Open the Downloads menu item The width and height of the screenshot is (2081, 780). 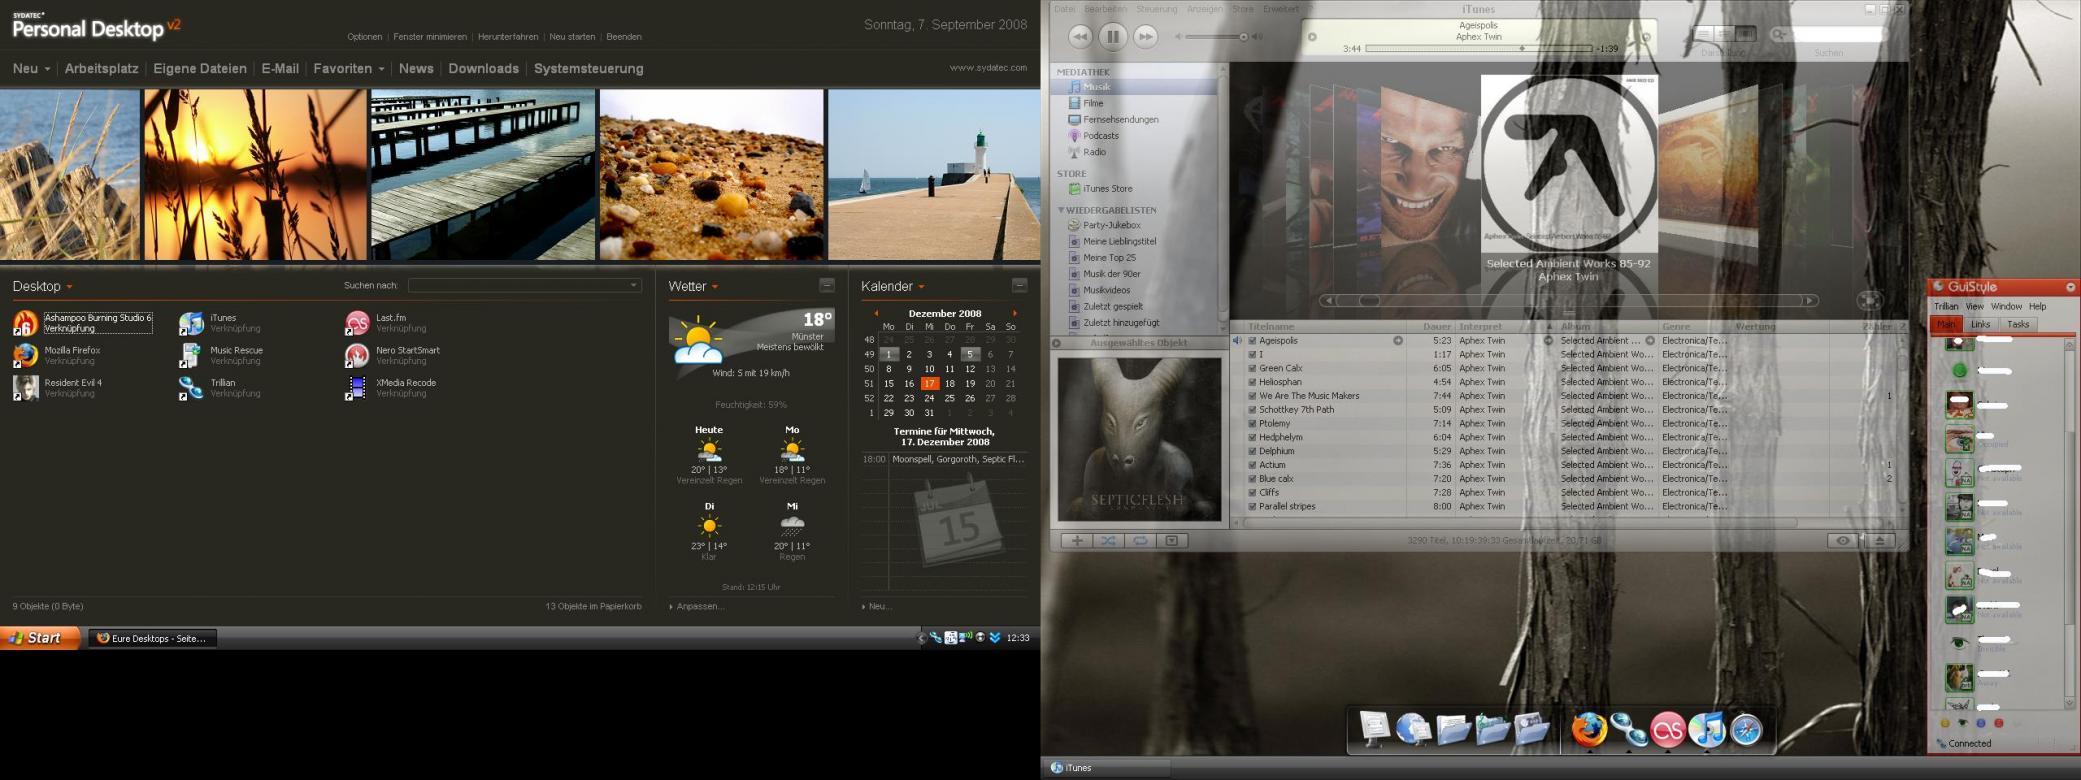[x=483, y=68]
